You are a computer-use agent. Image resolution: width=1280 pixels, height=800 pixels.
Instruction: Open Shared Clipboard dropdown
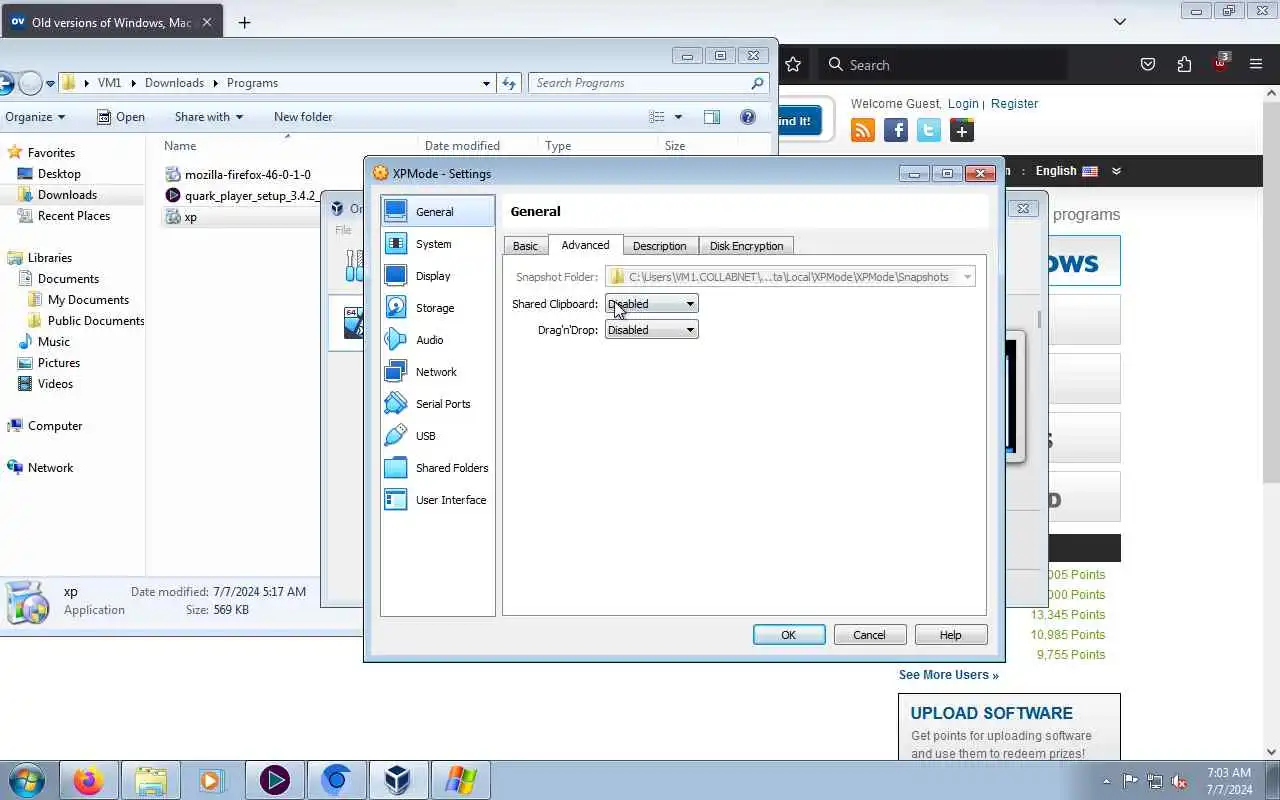(x=651, y=304)
